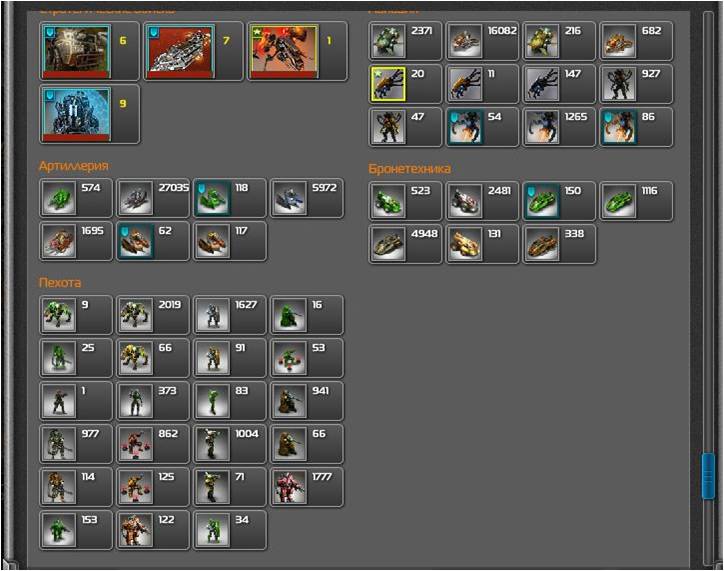Click the Бронетехника section header

pyautogui.click(x=409, y=169)
